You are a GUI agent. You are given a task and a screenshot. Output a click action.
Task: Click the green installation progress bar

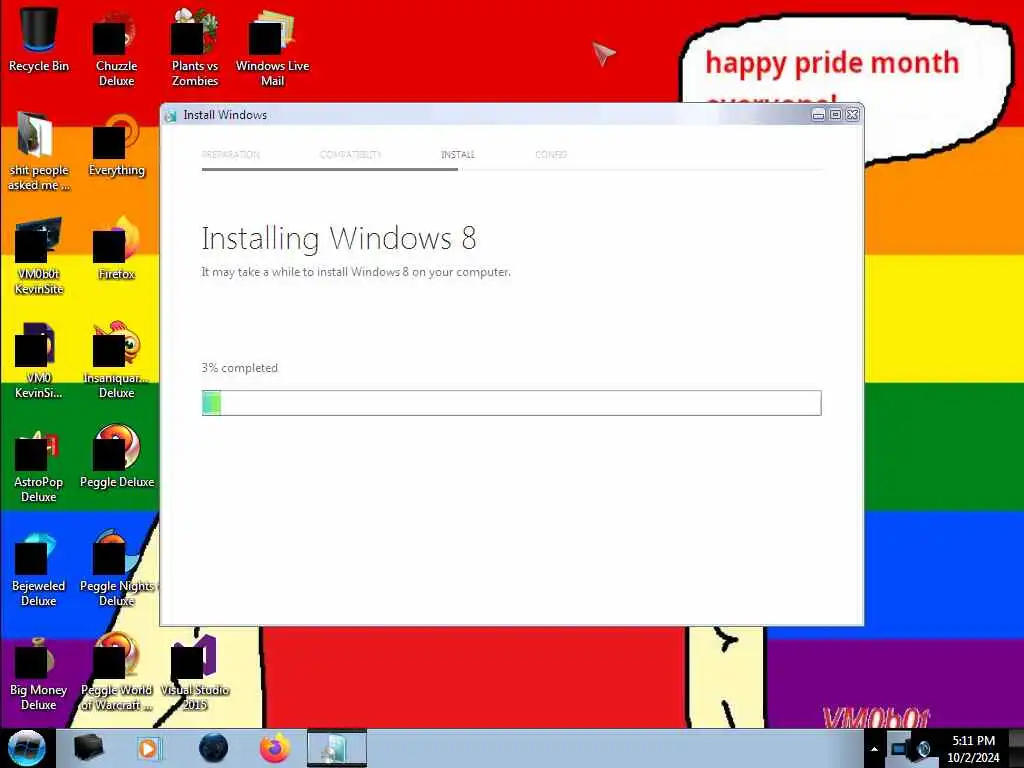(x=511, y=403)
